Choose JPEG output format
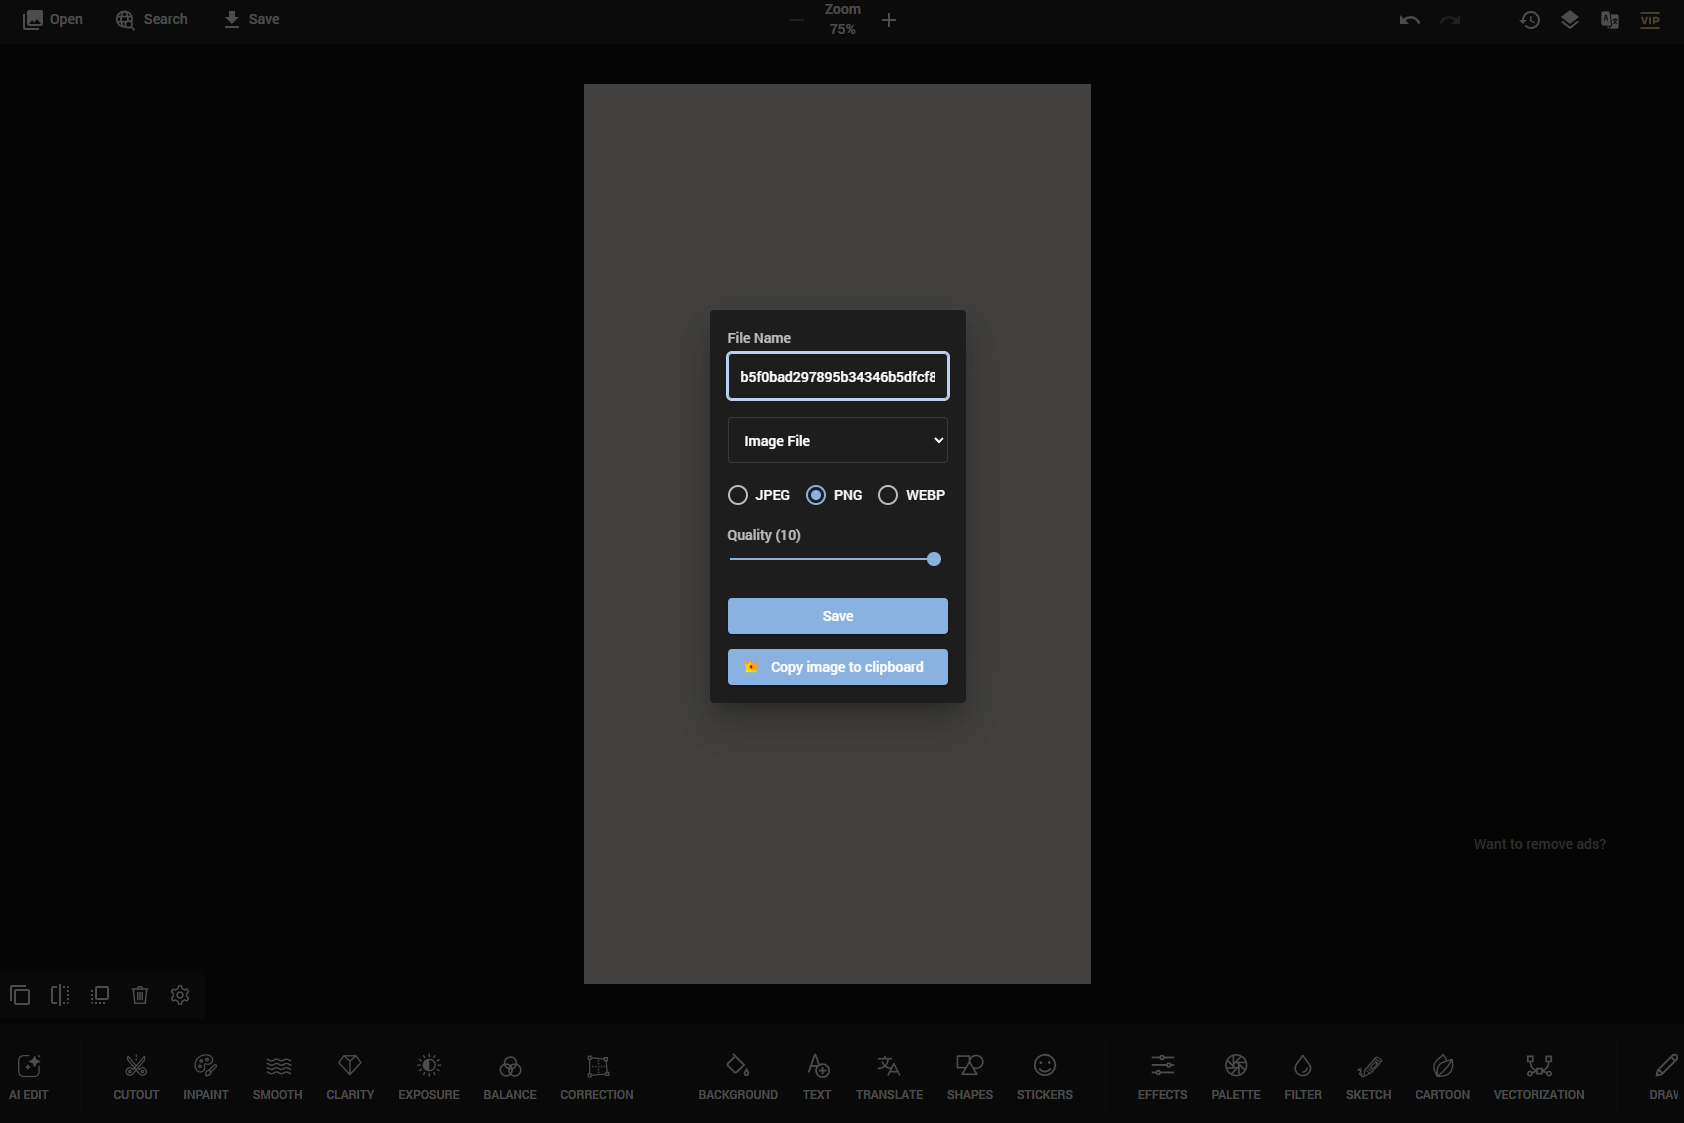 (738, 495)
